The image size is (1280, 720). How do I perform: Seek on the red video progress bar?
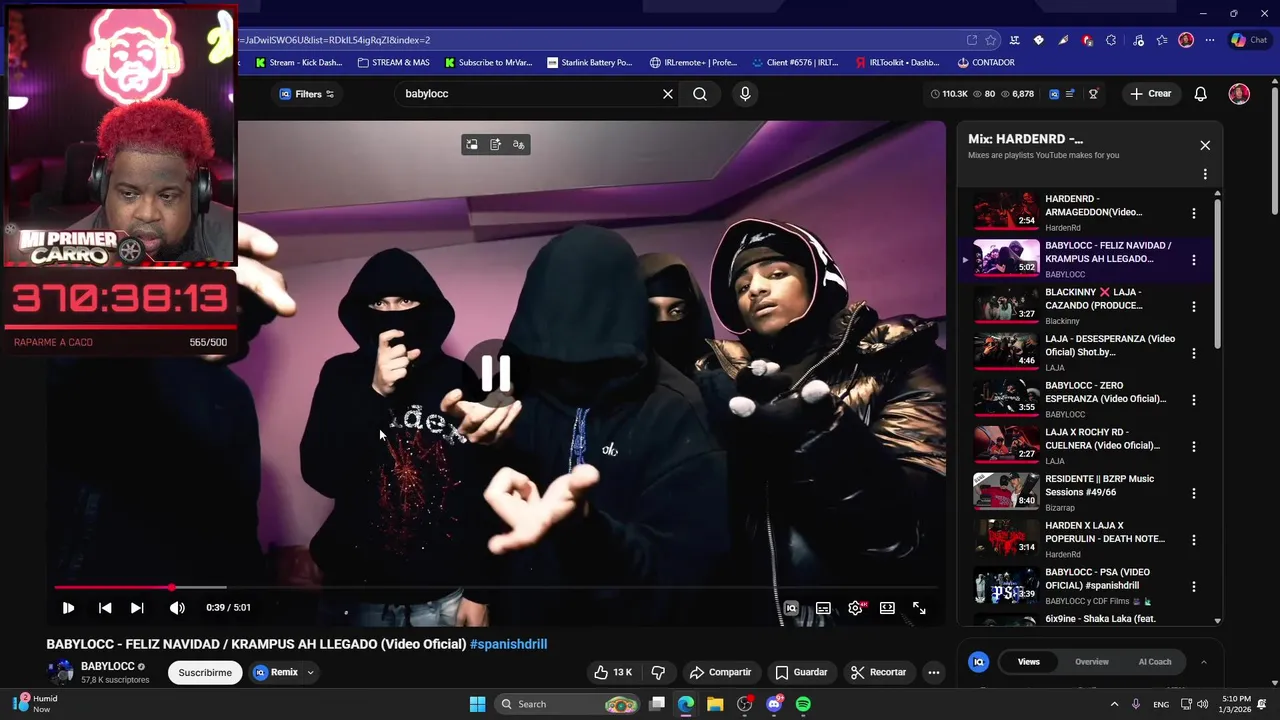pos(496,587)
